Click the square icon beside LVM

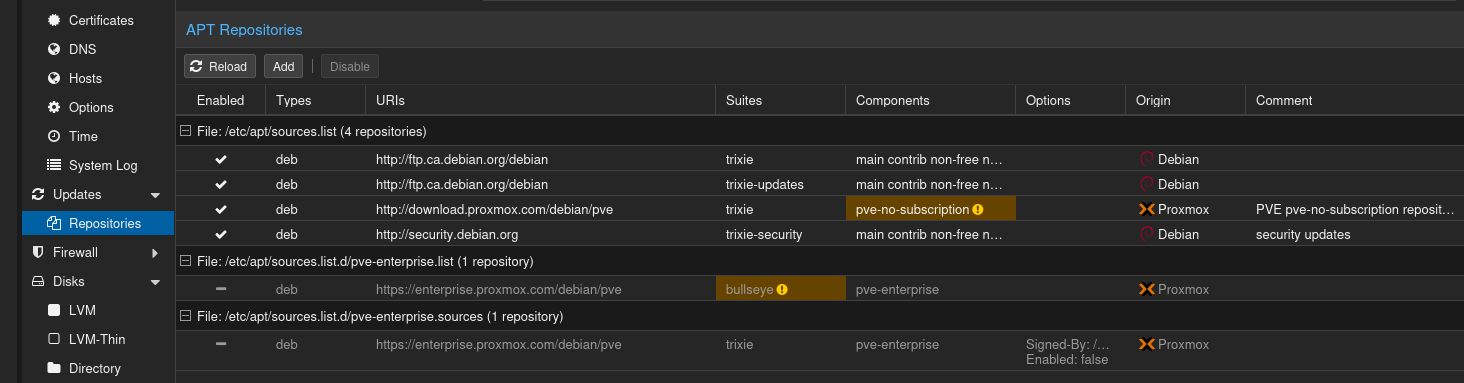pos(54,310)
